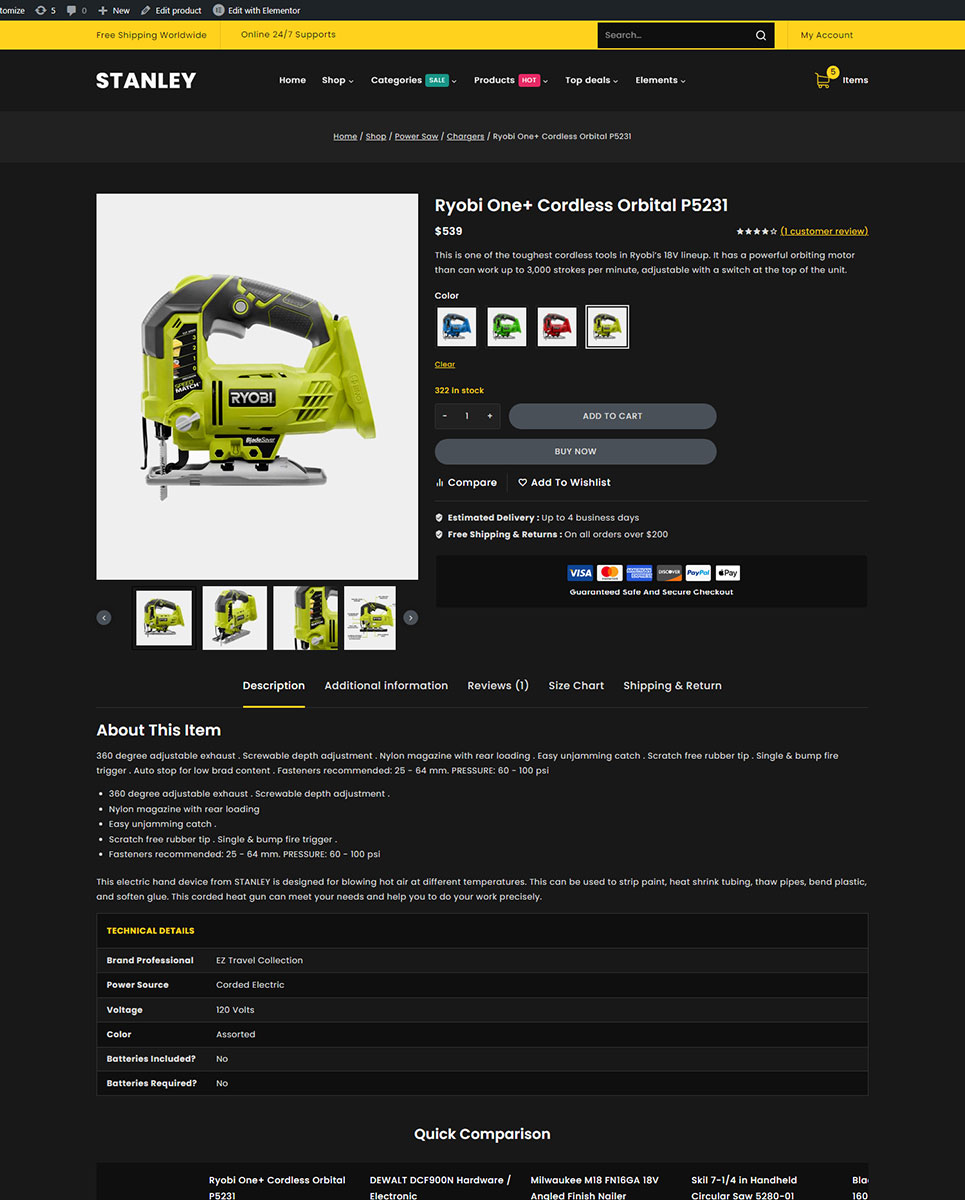965x1200 pixels.
Task: Open the Top deals dropdown menu
Action: pos(591,80)
